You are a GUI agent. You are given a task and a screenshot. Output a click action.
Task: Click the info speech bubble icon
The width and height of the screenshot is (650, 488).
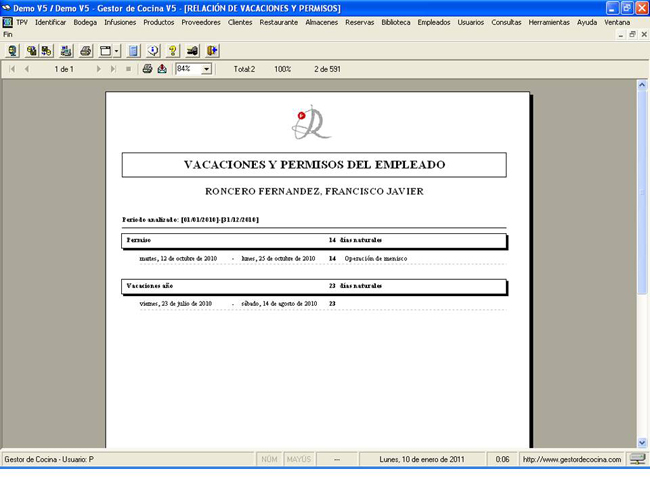click(x=153, y=50)
